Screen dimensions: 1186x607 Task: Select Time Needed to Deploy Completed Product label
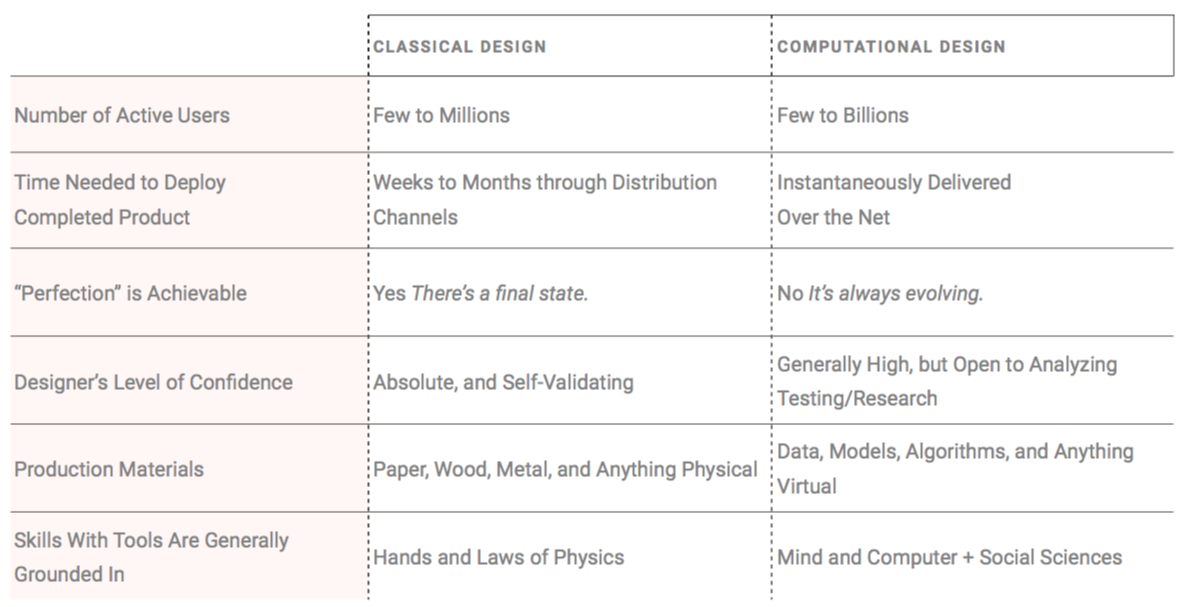click(x=120, y=200)
